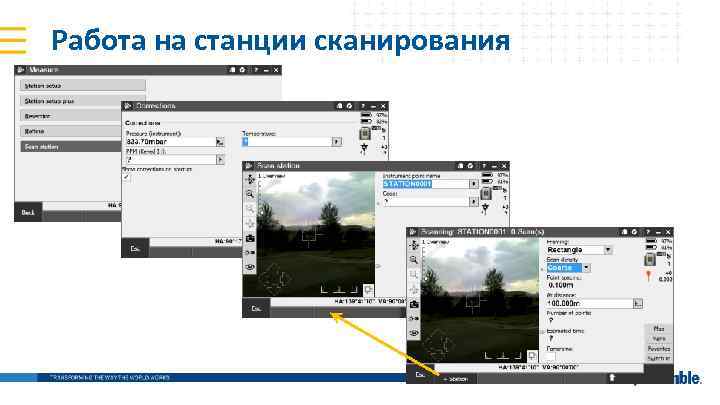Click Back button in Measure window
This screenshot has width=720, height=405.
click(x=28, y=213)
